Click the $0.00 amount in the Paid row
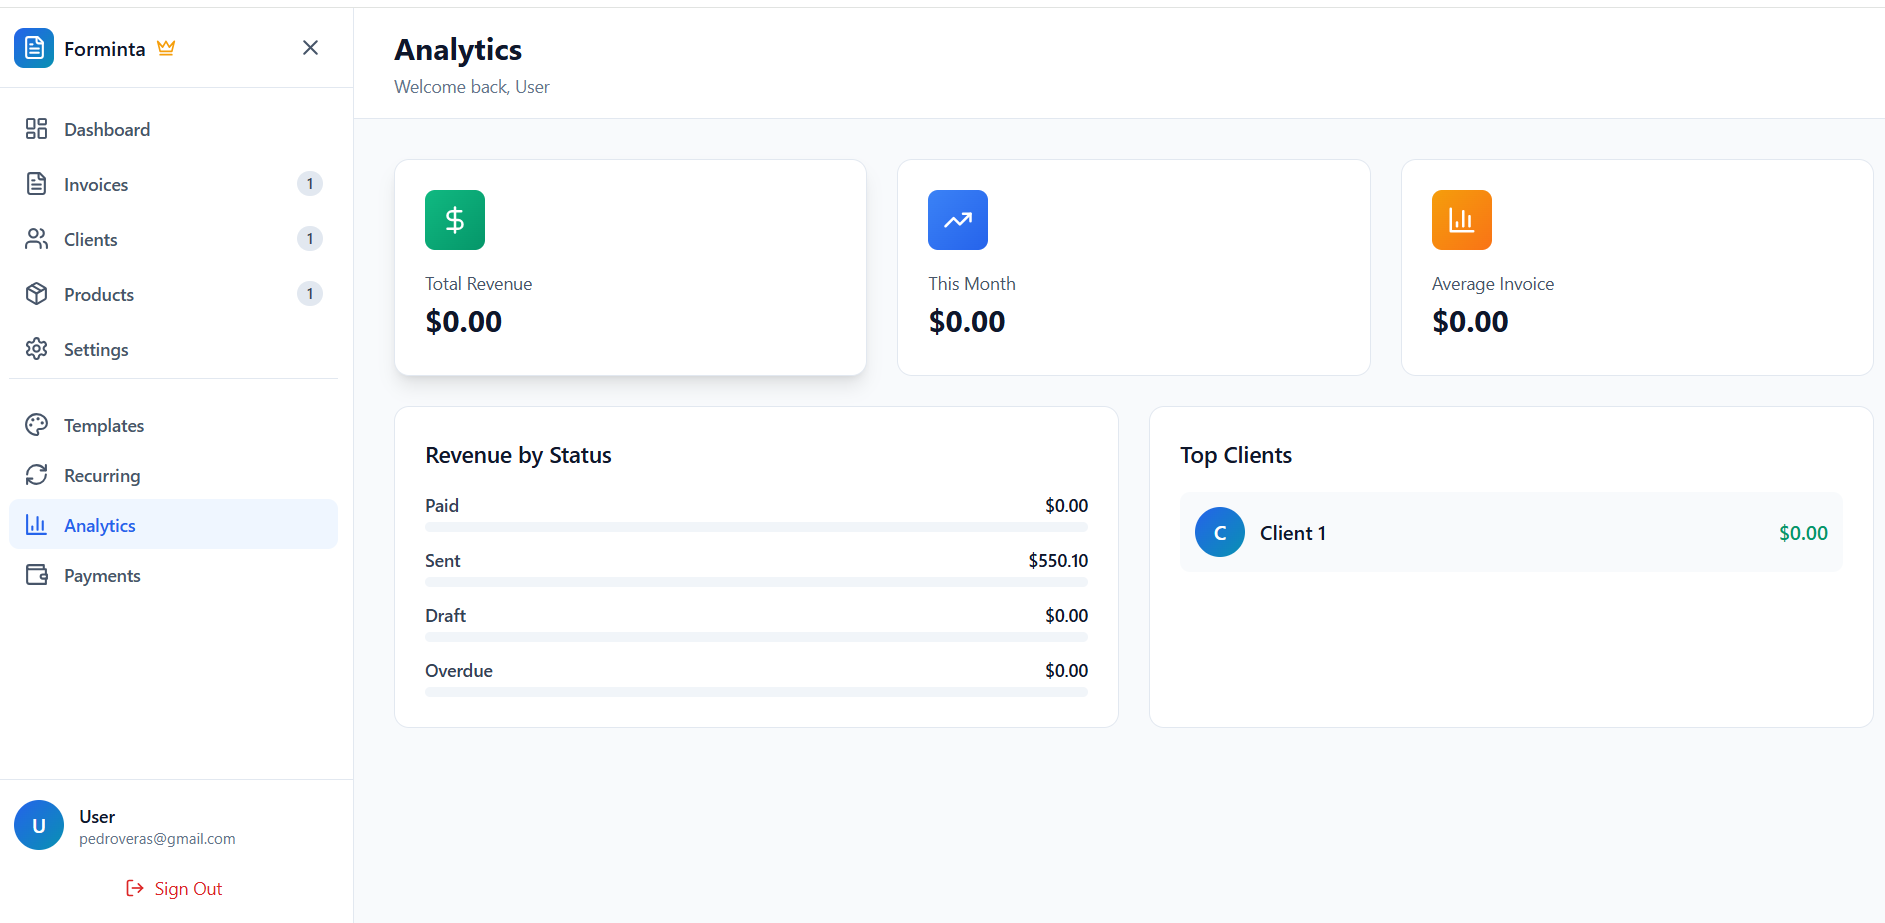Image resolution: width=1885 pixels, height=923 pixels. (1066, 505)
